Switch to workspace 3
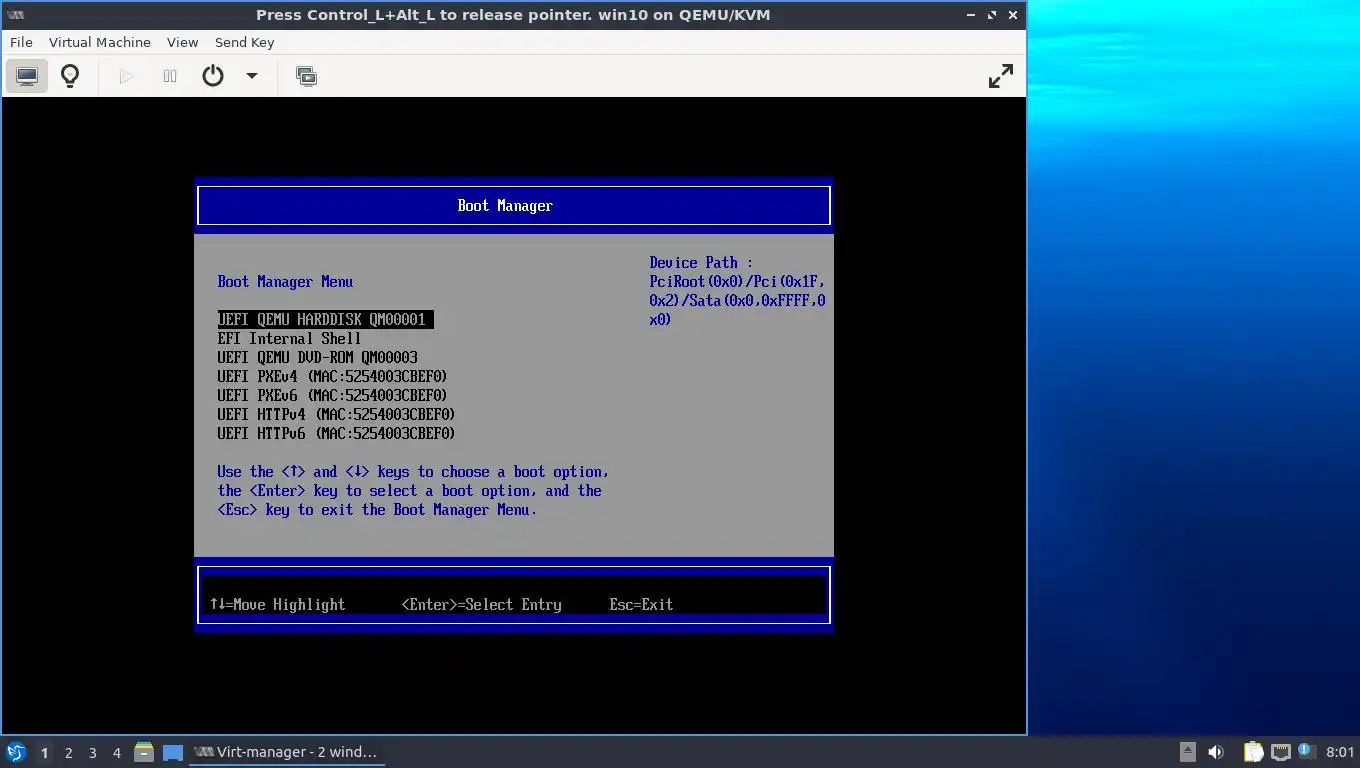The width and height of the screenshot is (1360, 768). click(x=92, y=752)
